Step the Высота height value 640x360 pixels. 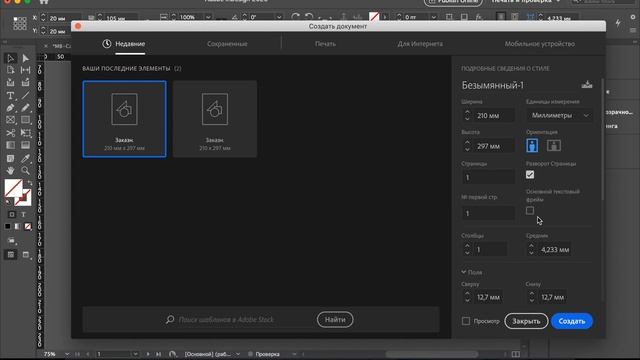(x=467, y=146)
